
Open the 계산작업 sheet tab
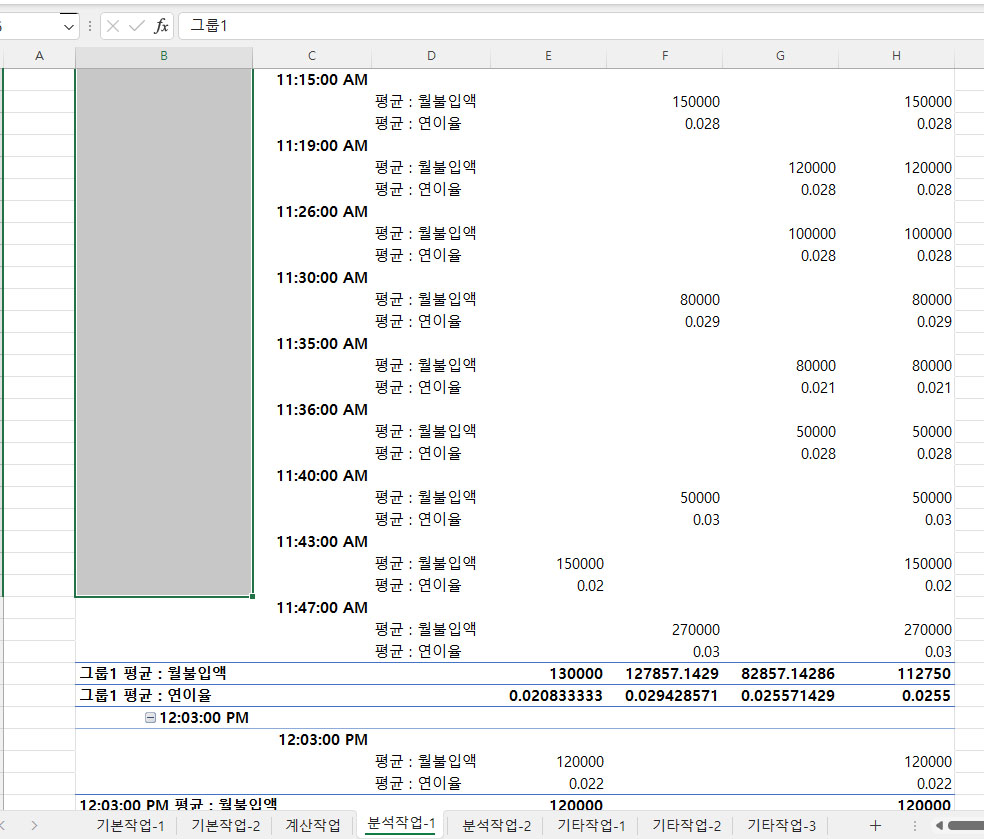(313, 825)
